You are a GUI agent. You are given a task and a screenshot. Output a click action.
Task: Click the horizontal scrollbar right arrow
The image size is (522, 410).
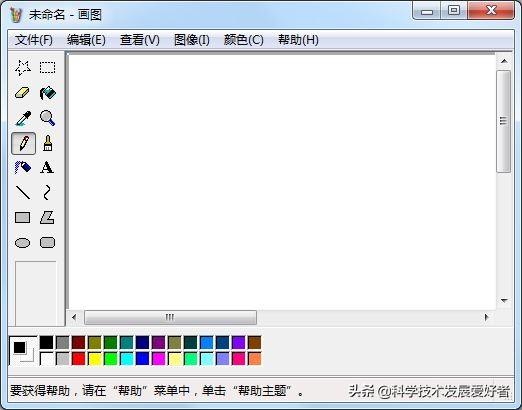pyautogui.click(x=487, y=317)
